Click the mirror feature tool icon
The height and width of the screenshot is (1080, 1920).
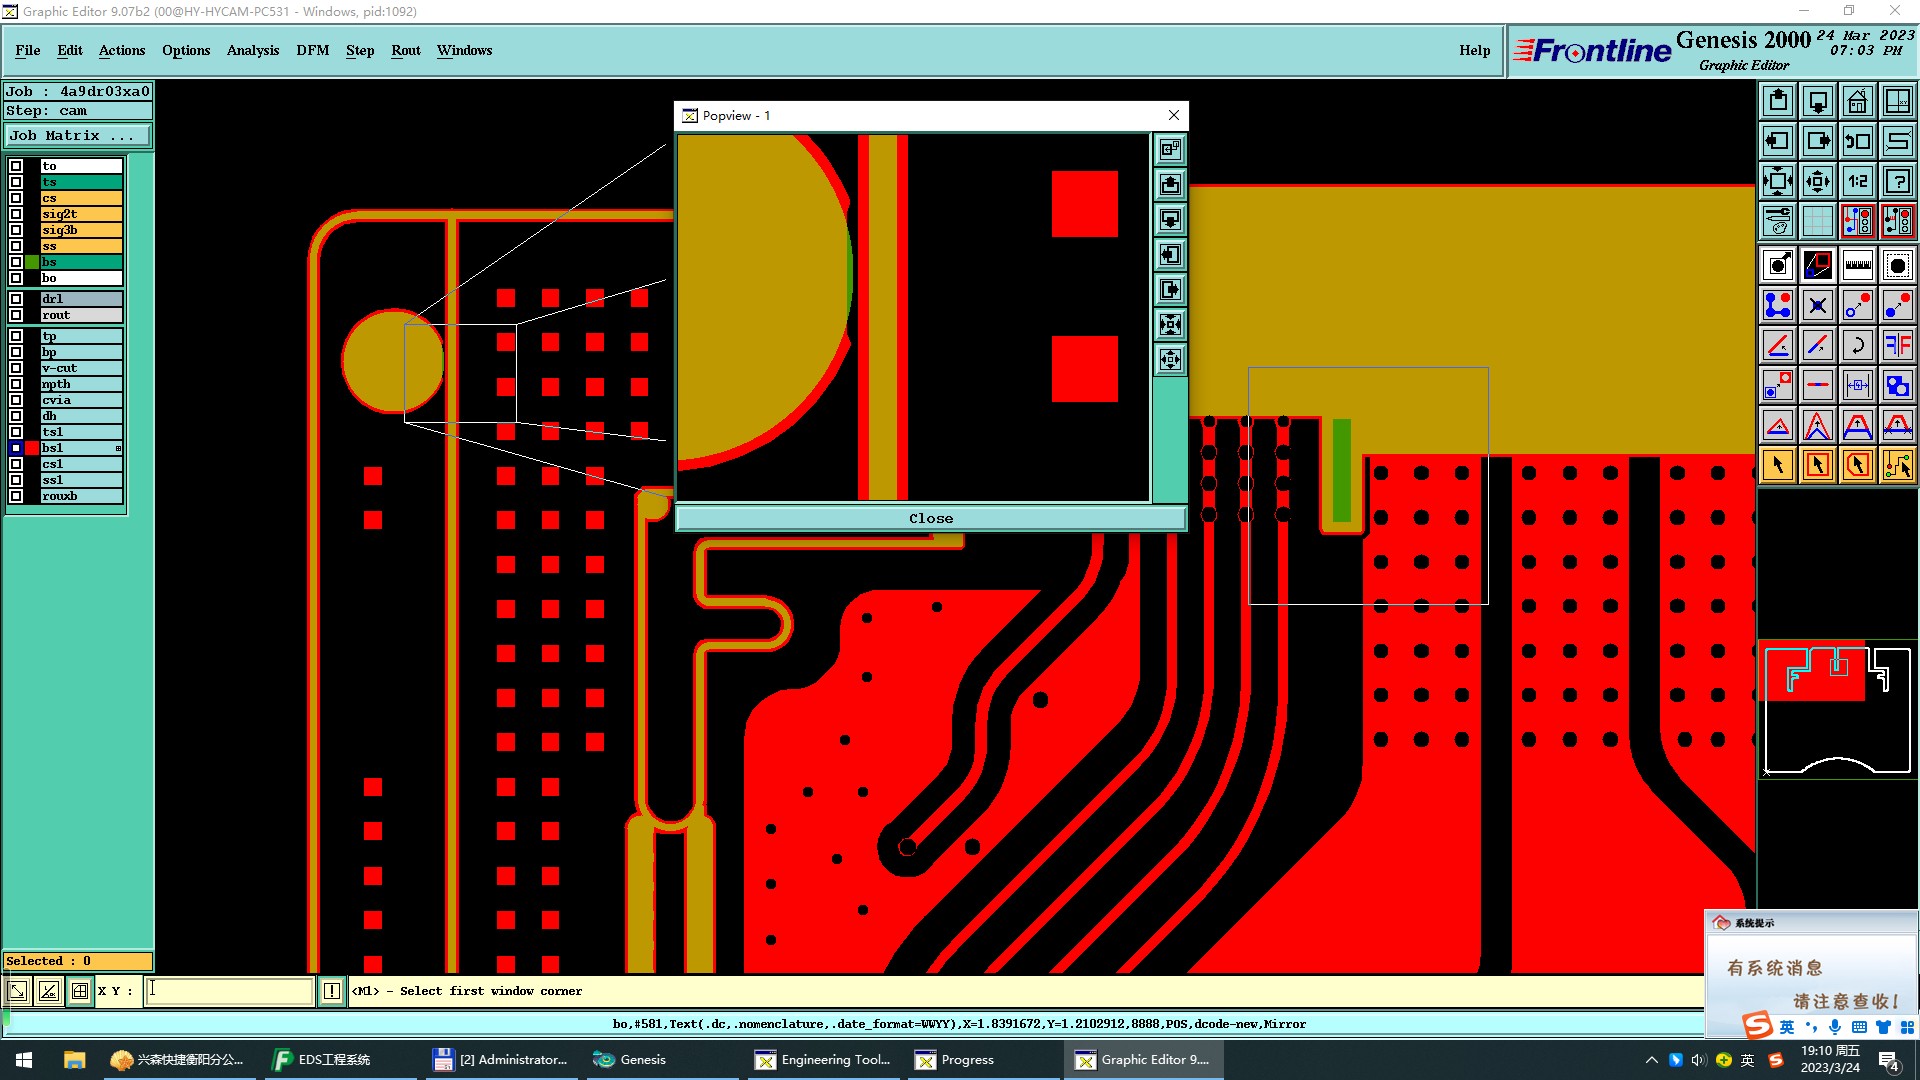pyautogui.click(x=1897, y=345)
